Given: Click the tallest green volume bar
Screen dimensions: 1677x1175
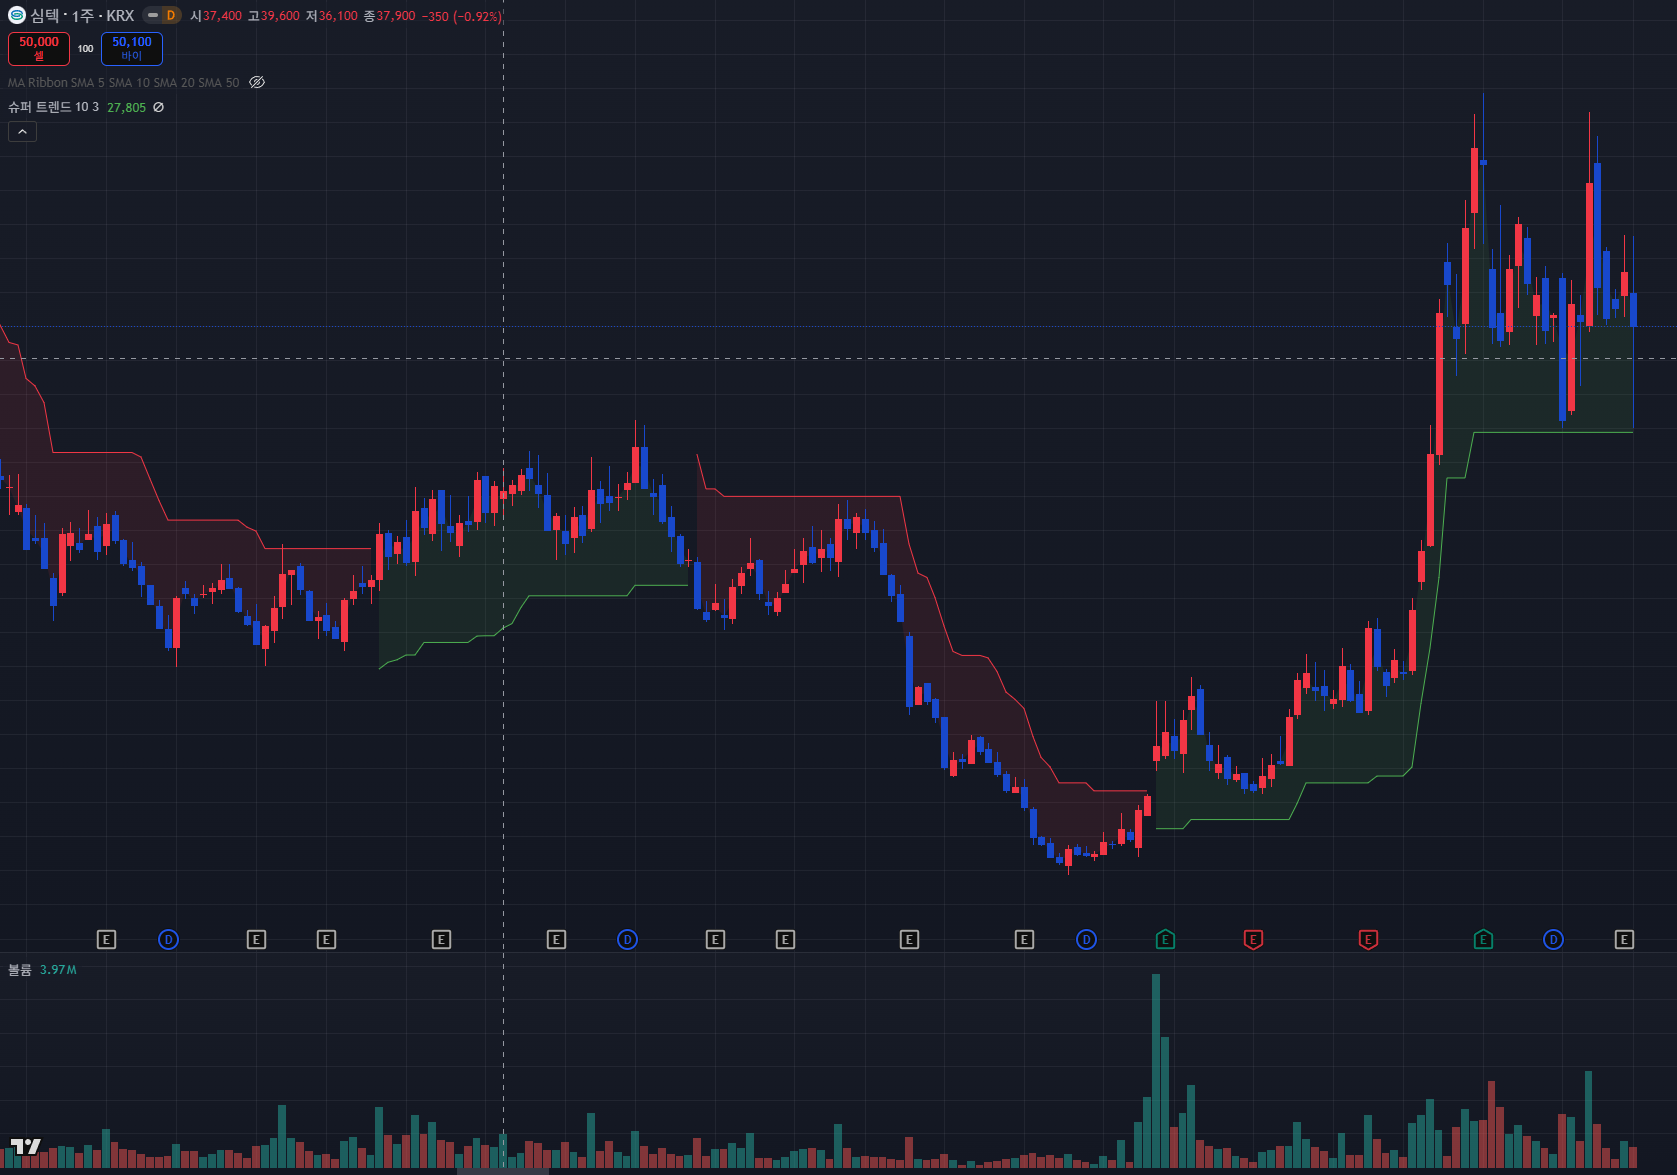Looking at the screenshot, I should [x=1156, y=1071].
